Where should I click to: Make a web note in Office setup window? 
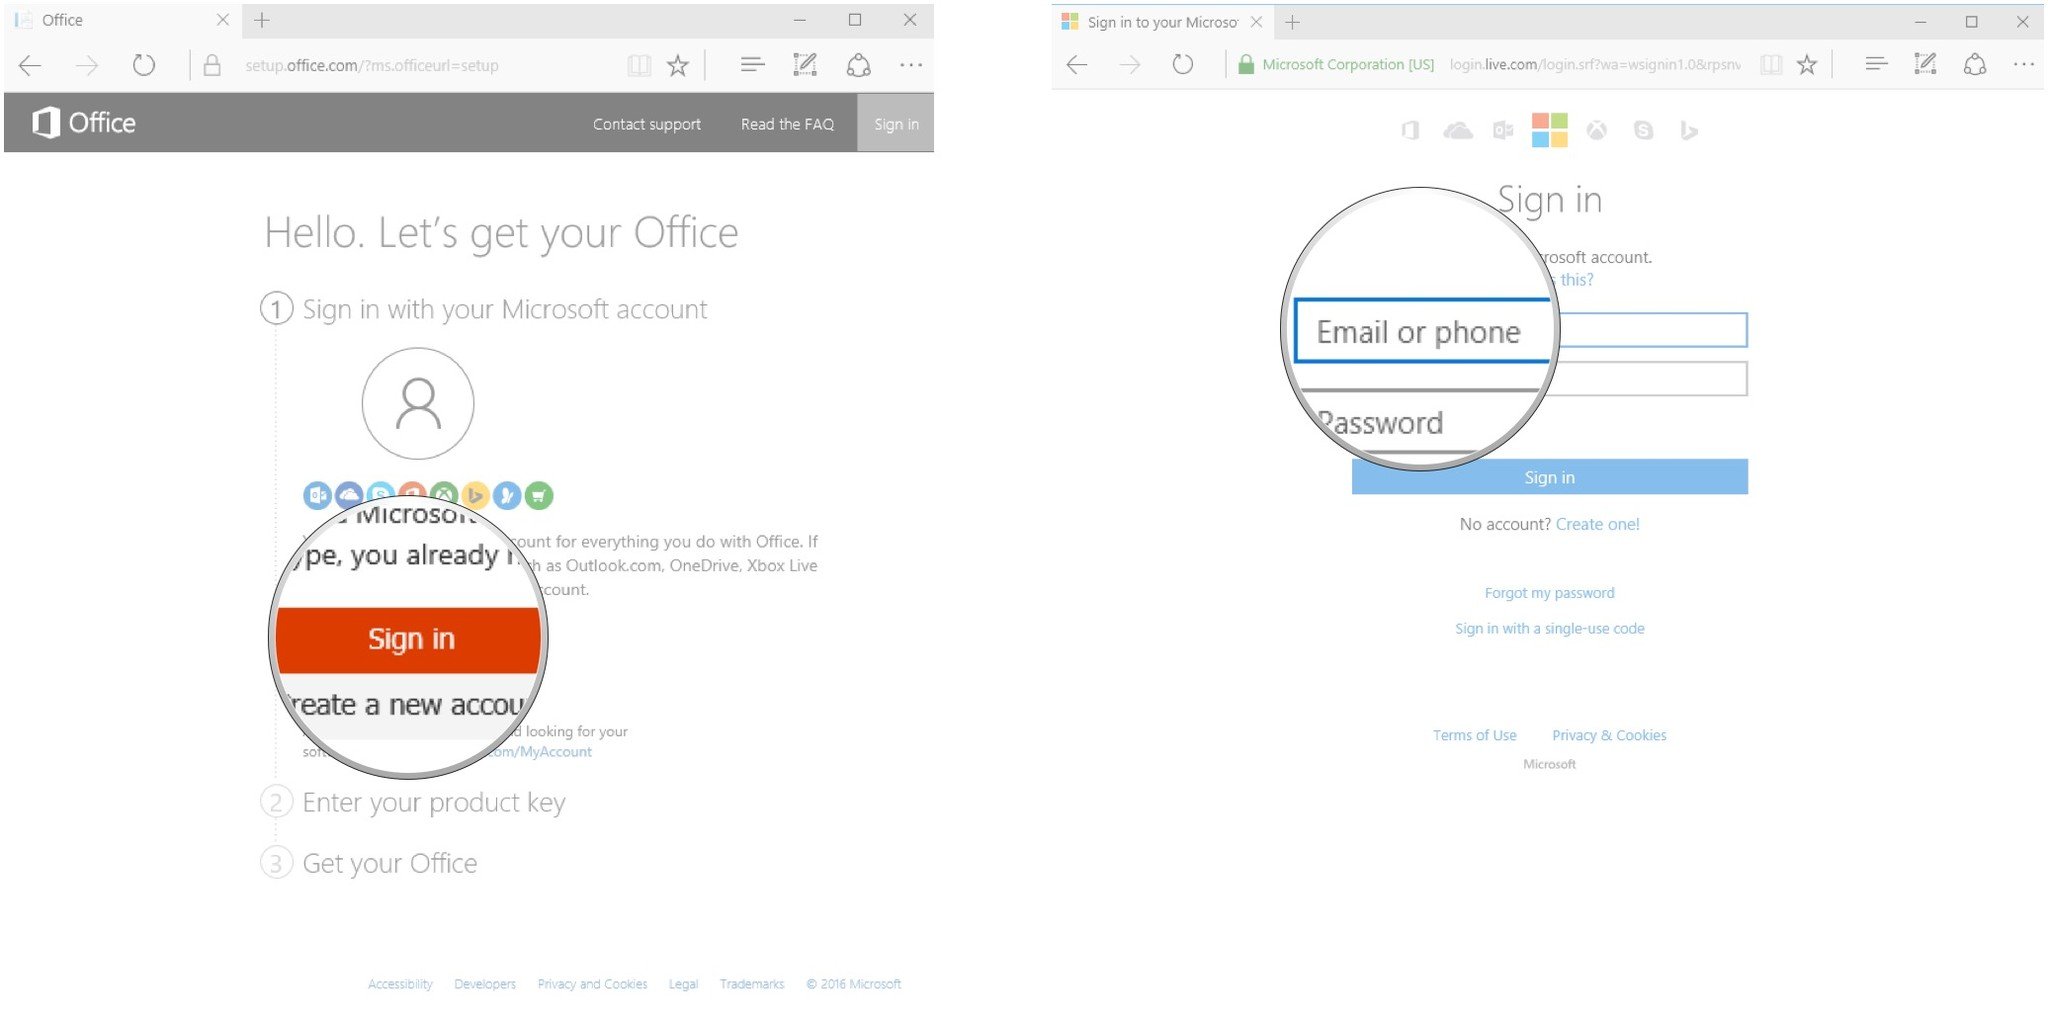coord(805,65)
